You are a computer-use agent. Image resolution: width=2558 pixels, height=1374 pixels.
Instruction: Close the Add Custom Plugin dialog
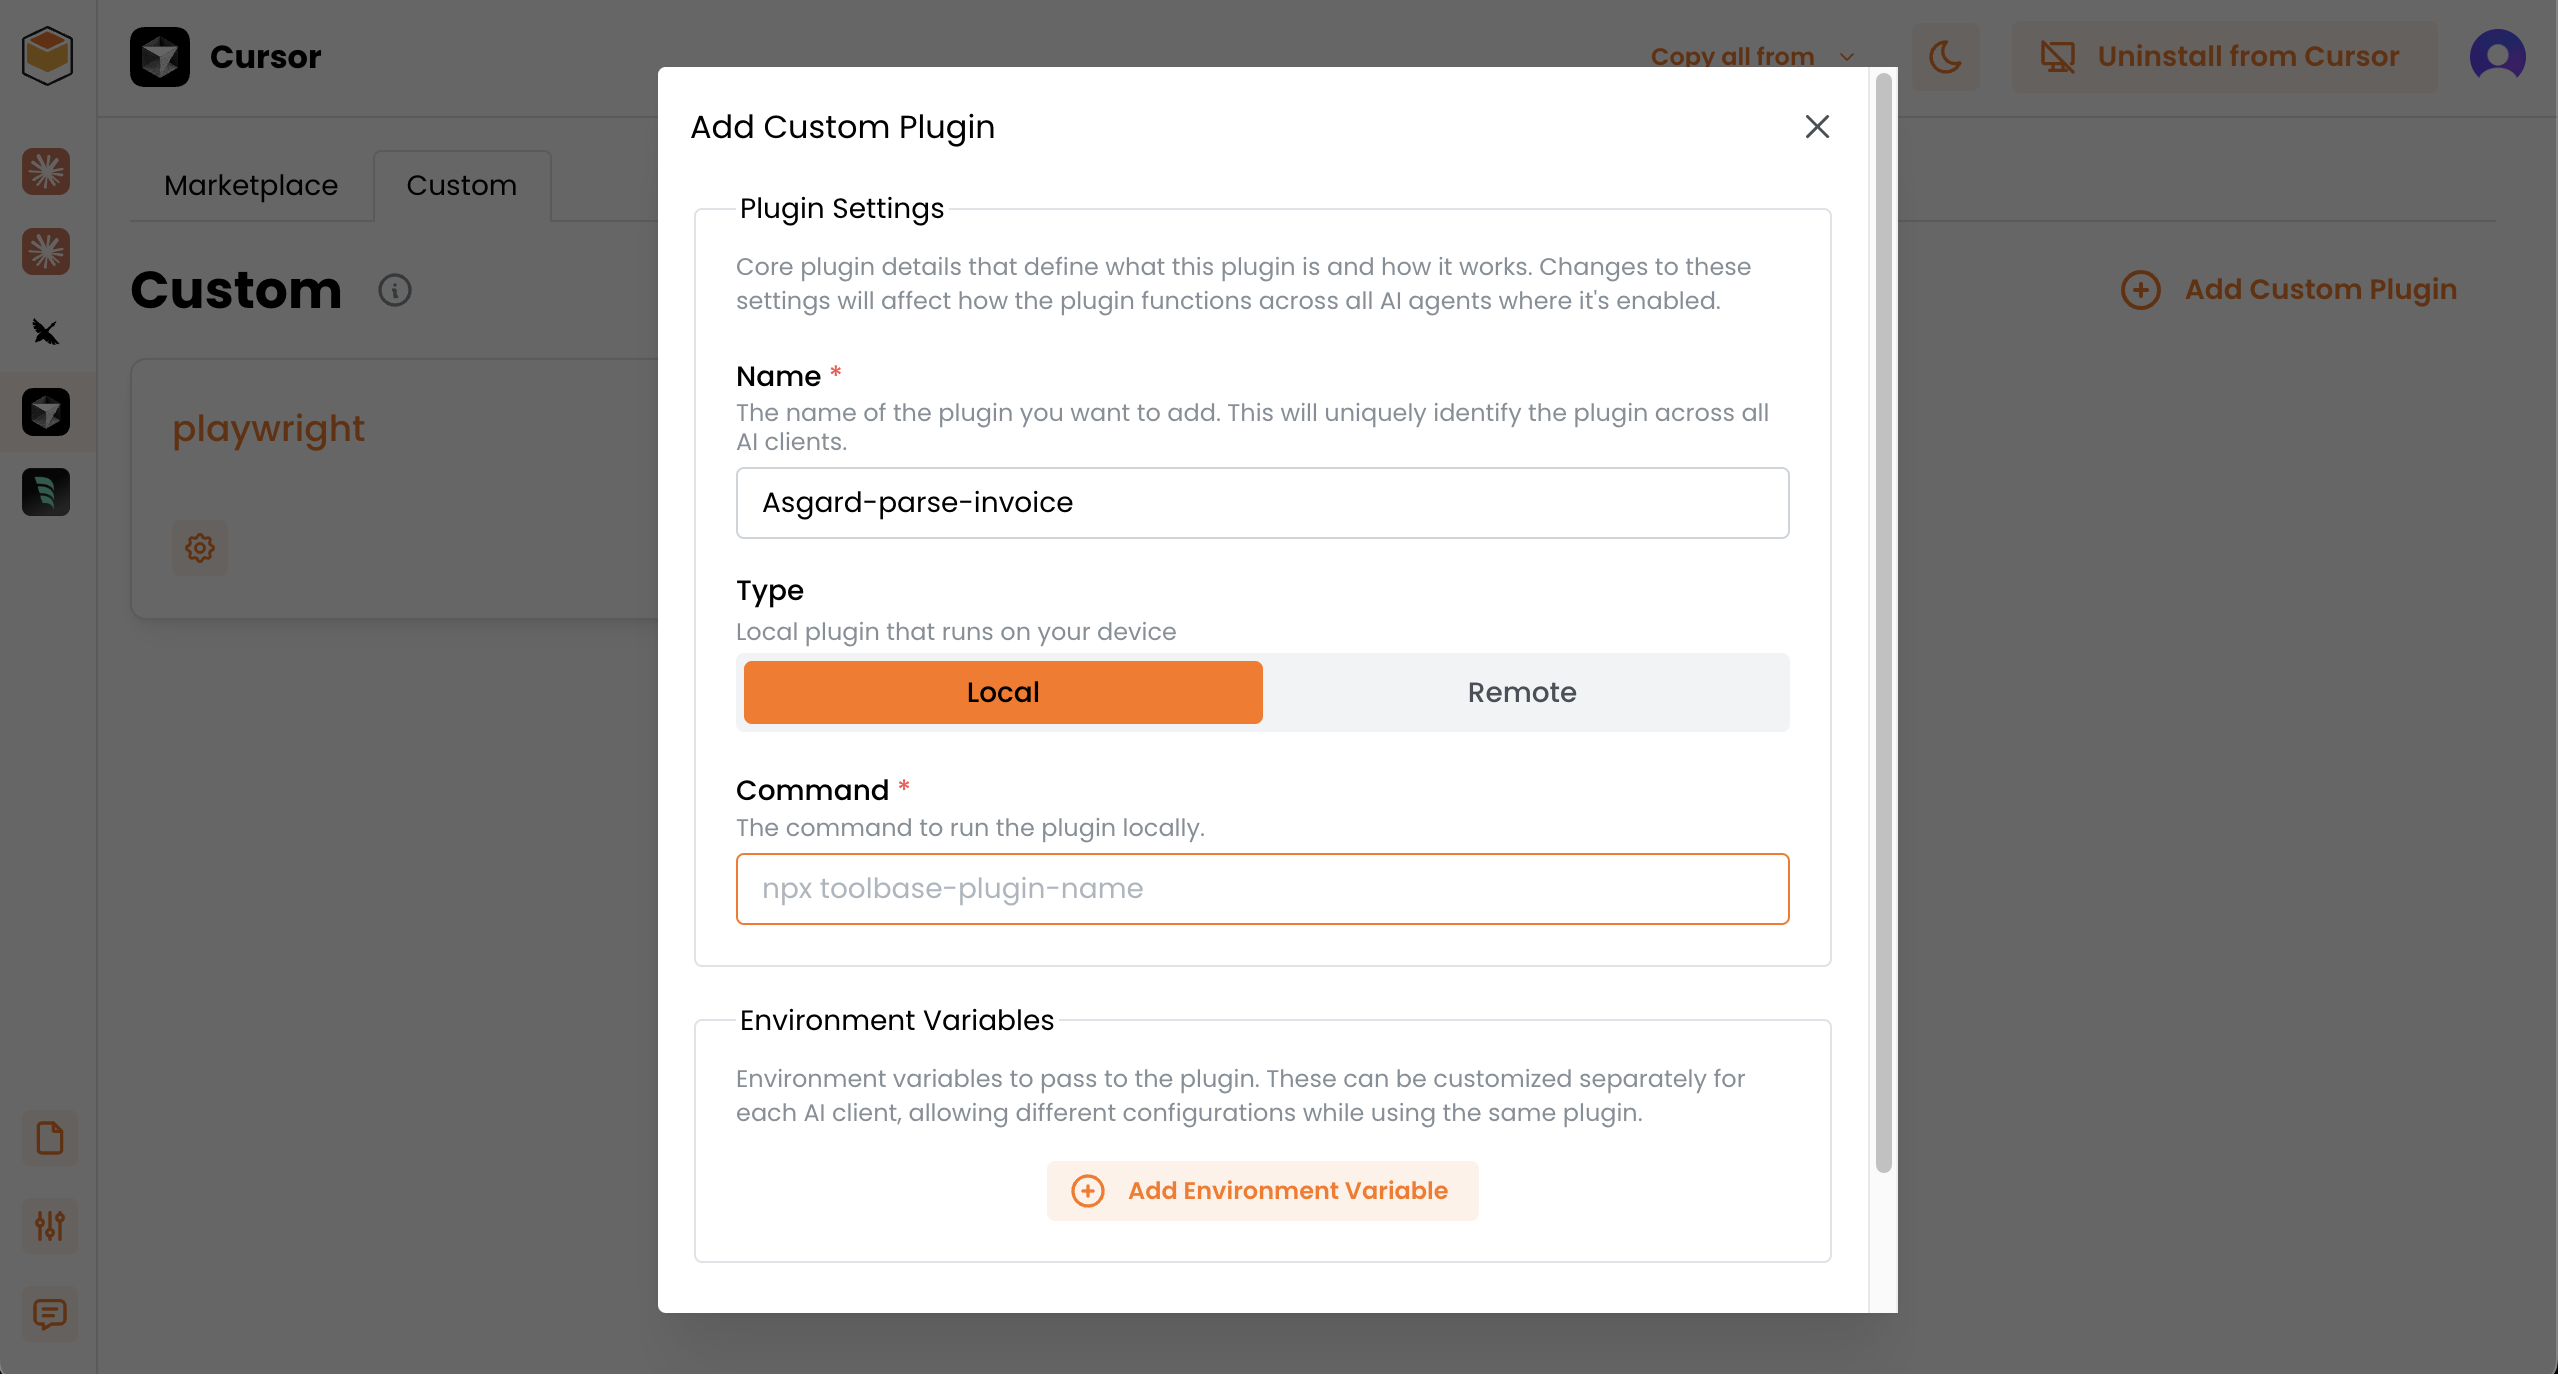pos(1817,127)
